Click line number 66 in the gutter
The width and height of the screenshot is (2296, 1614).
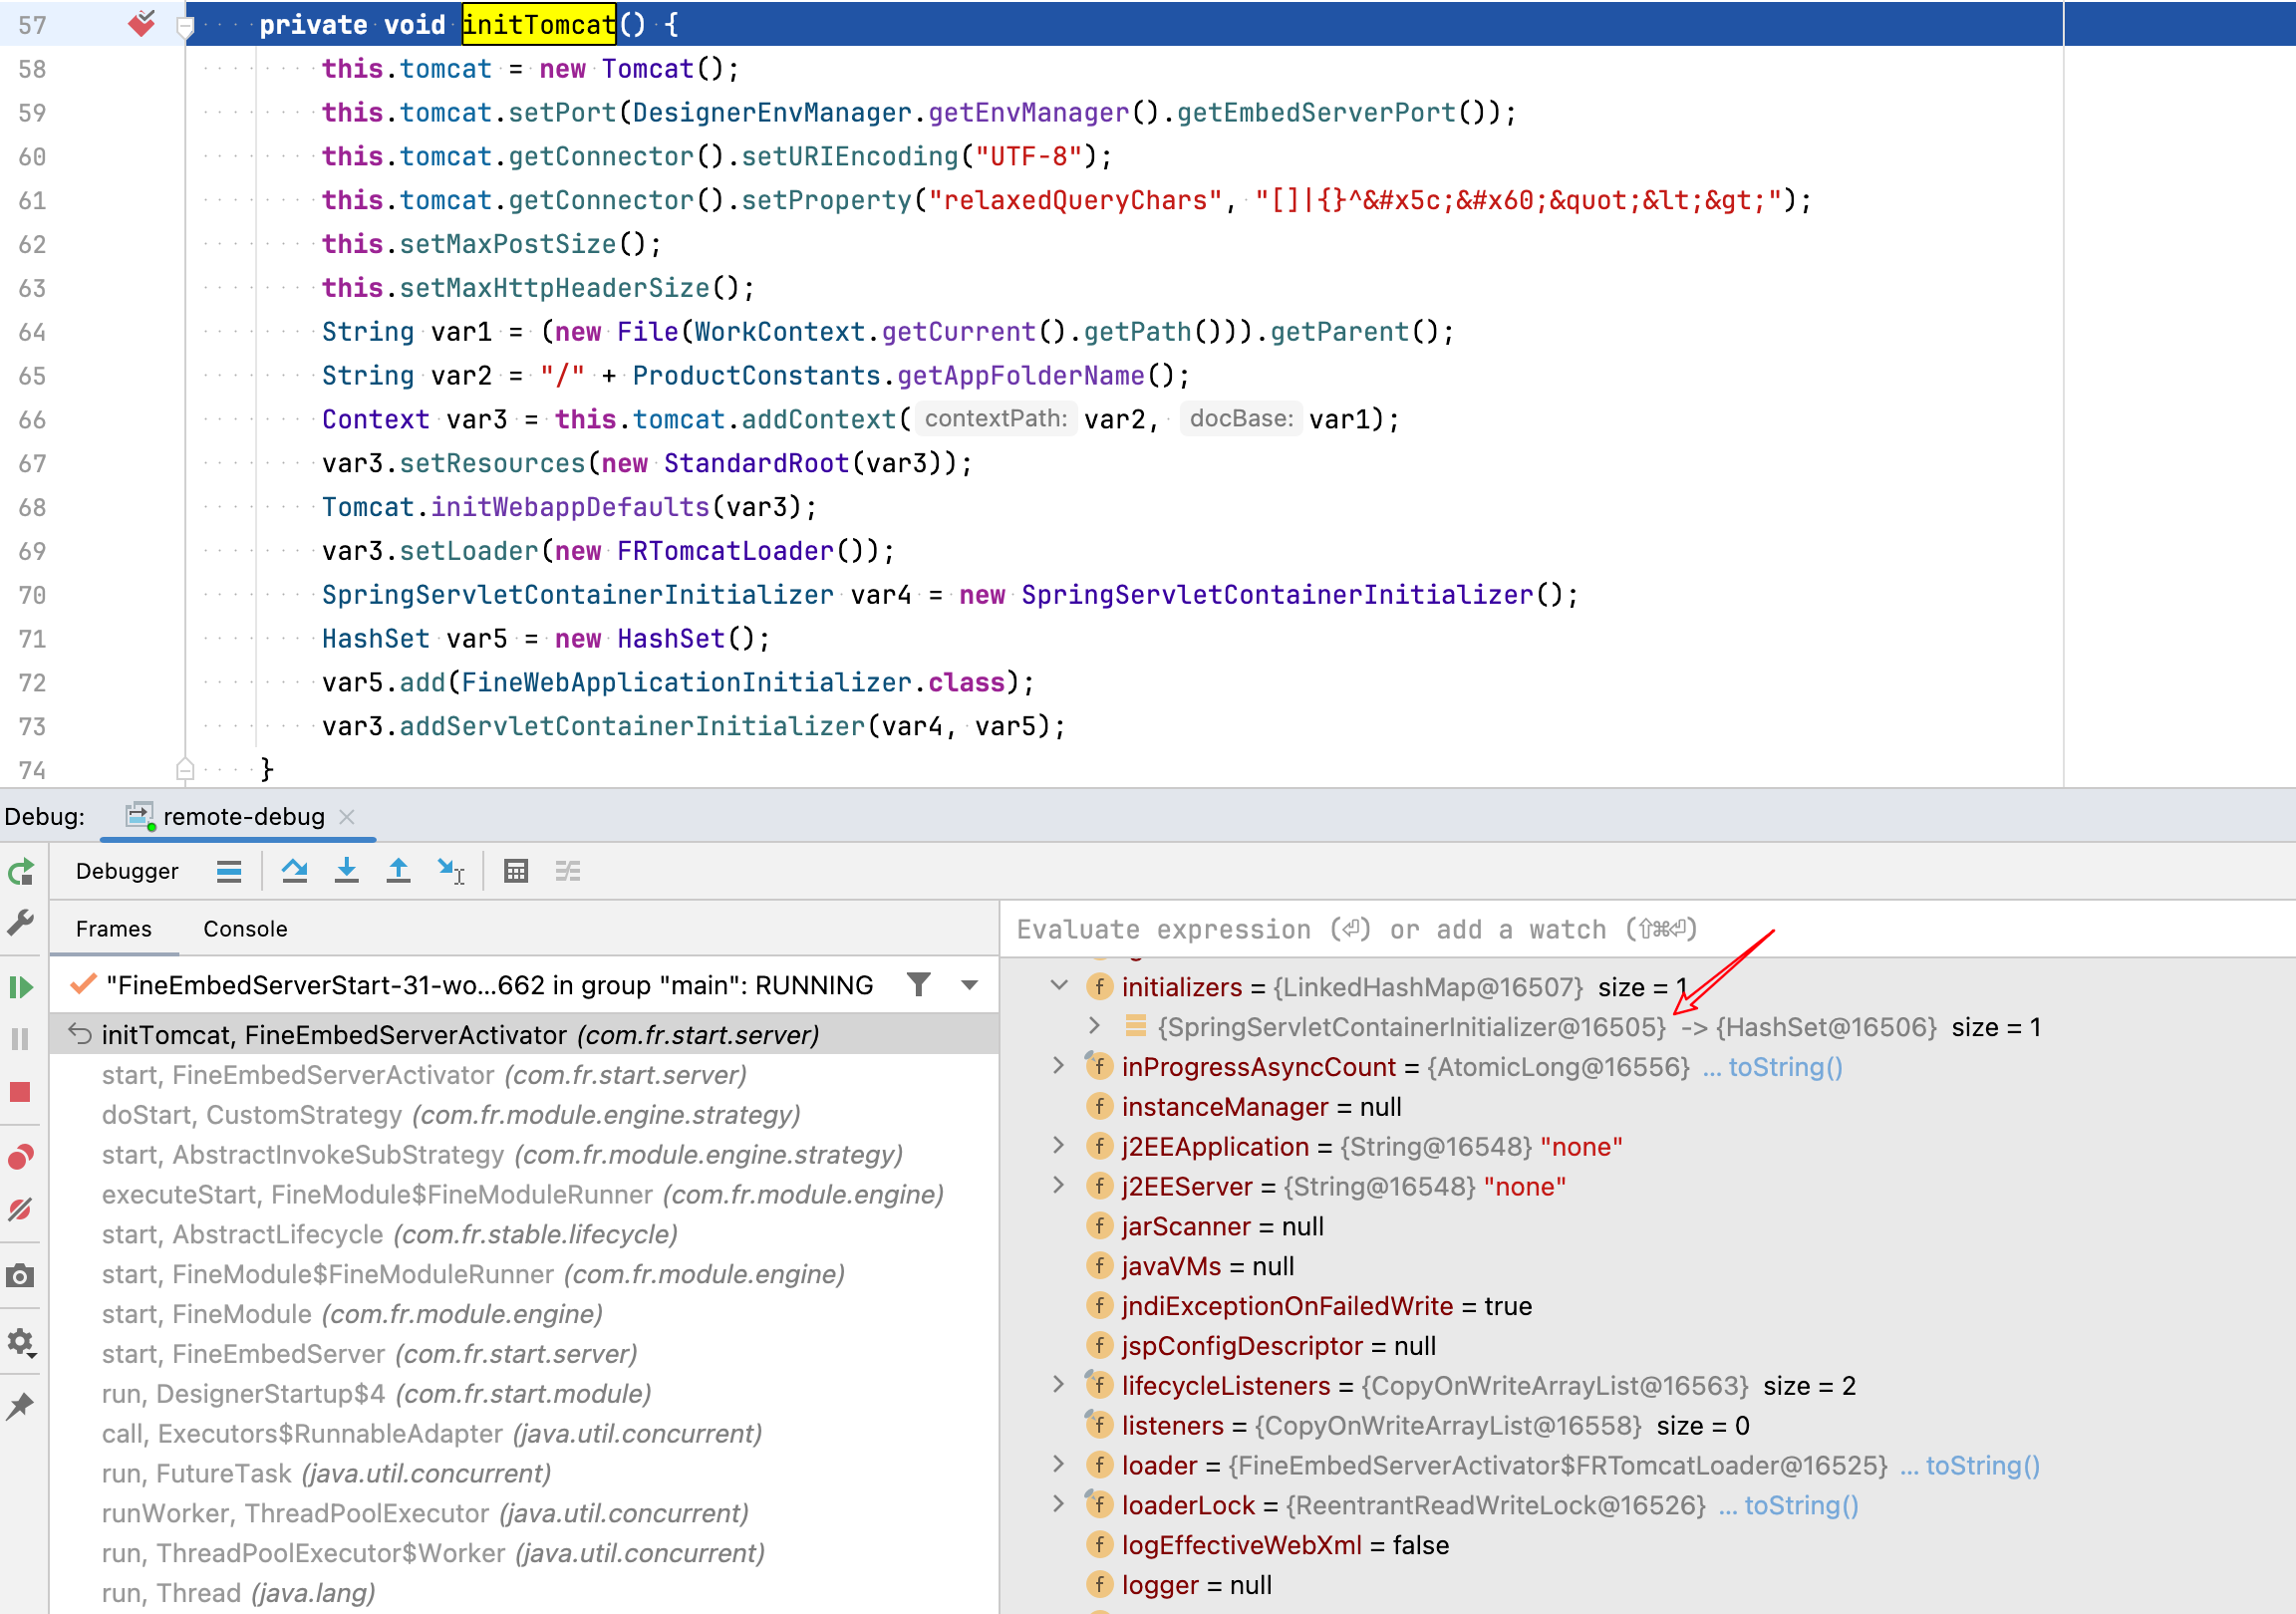click(x=32, y=420)
